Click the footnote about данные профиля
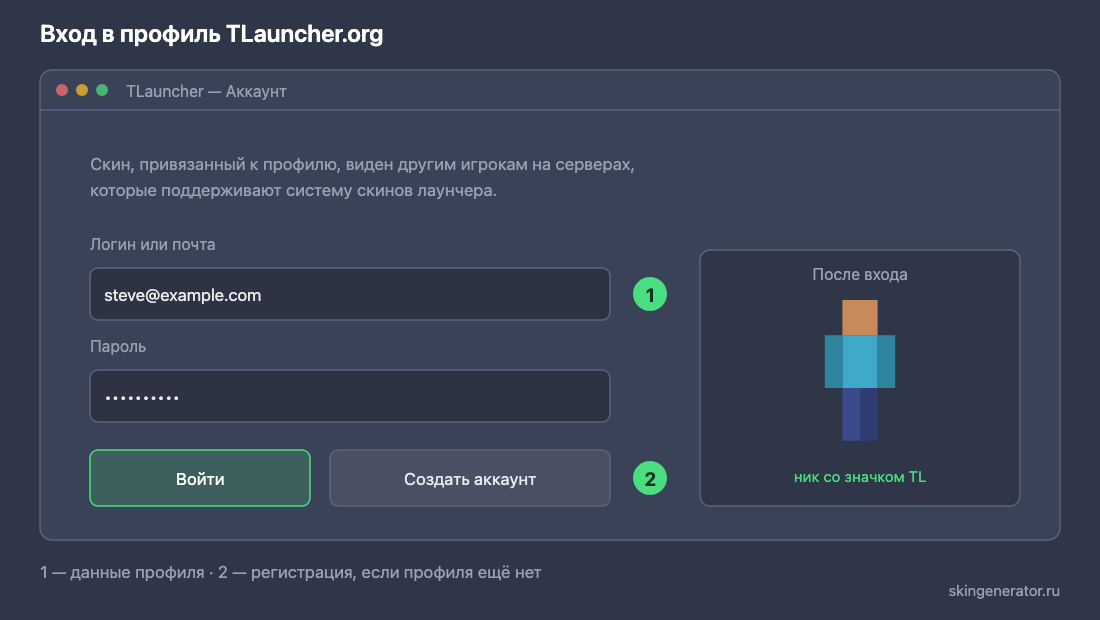Viewport: 1100px width, 620px height. [x=290, y=572]
